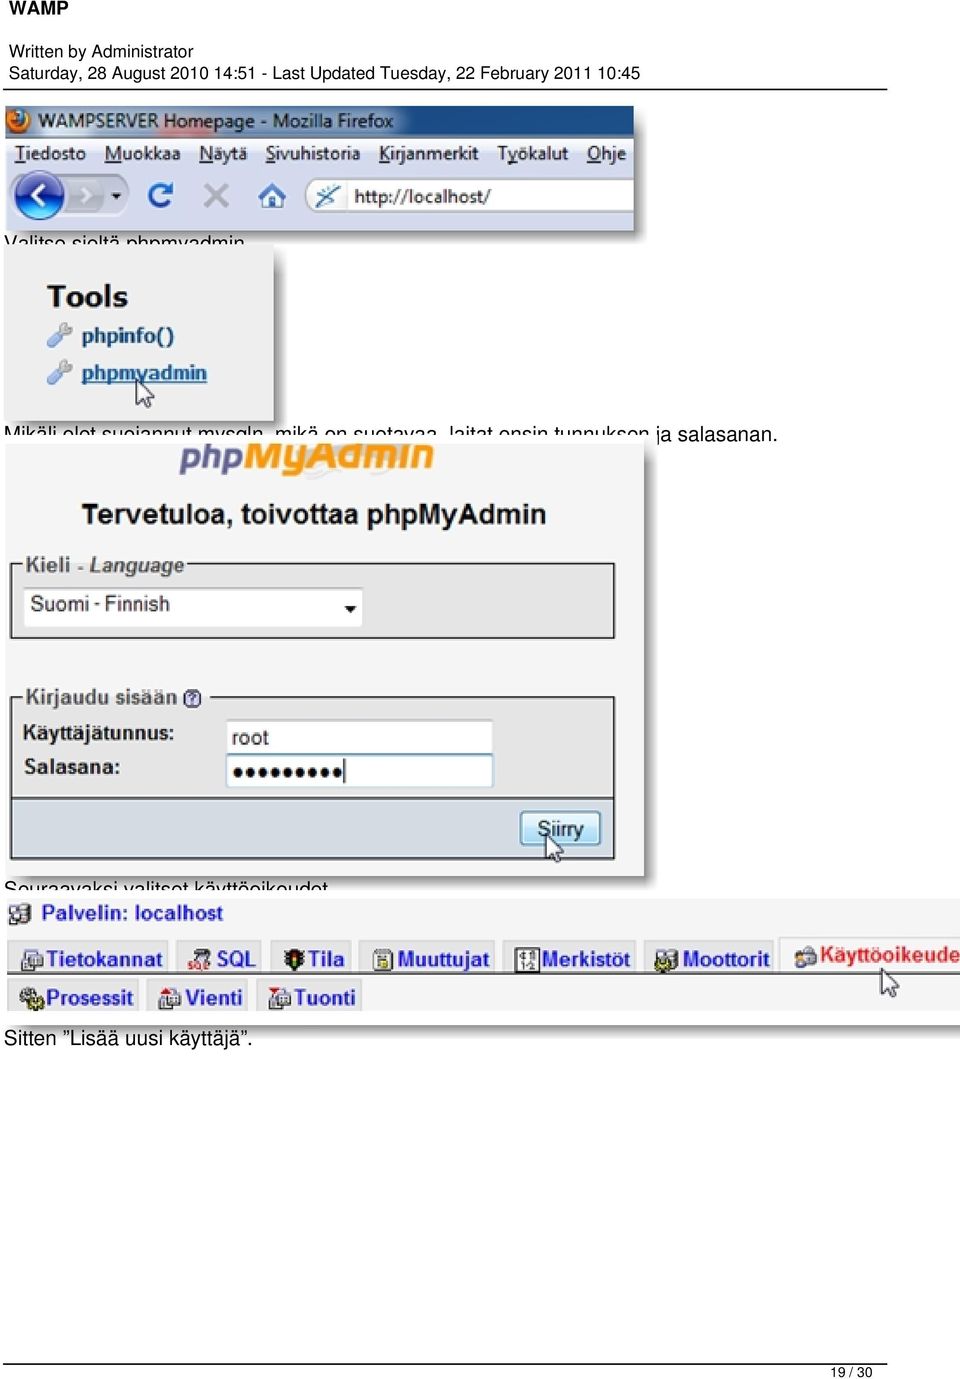
Task: Open the Ohje menu
Action: click(606, 154)
